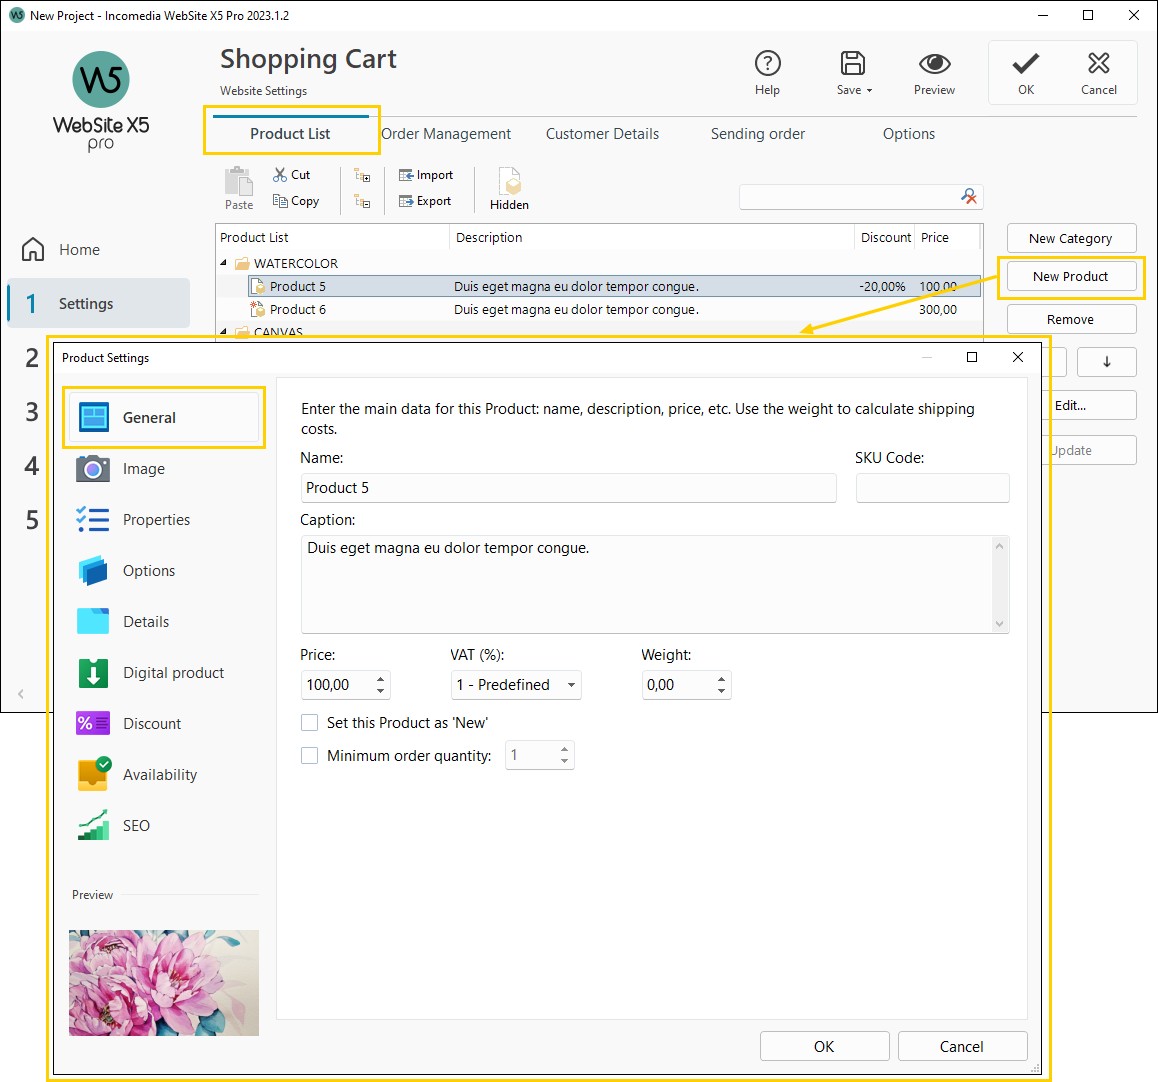Viewport: 1158px width, 1082px height.
Task: Increase the Weight value with the stepper
Action: click(721, 679)
